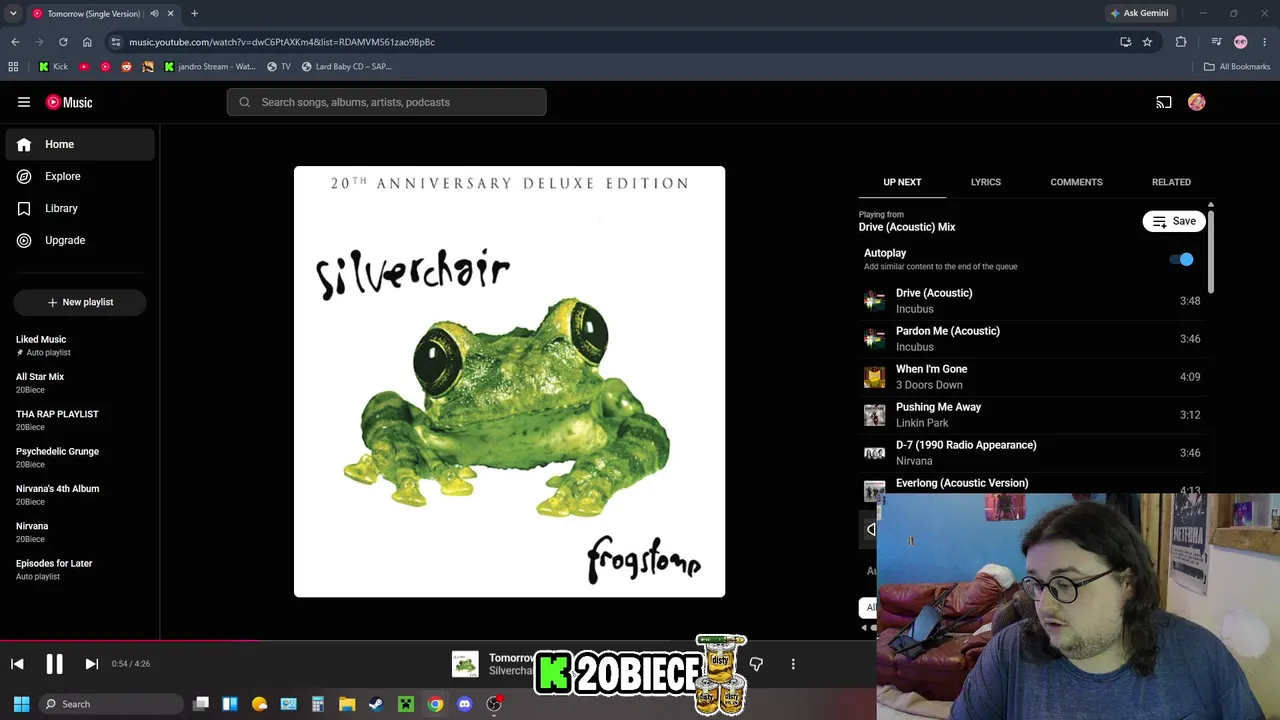The height and width of the screenshot is (720, 1280).
Task: Skip to the next track
Action: (x=91, y=664)
